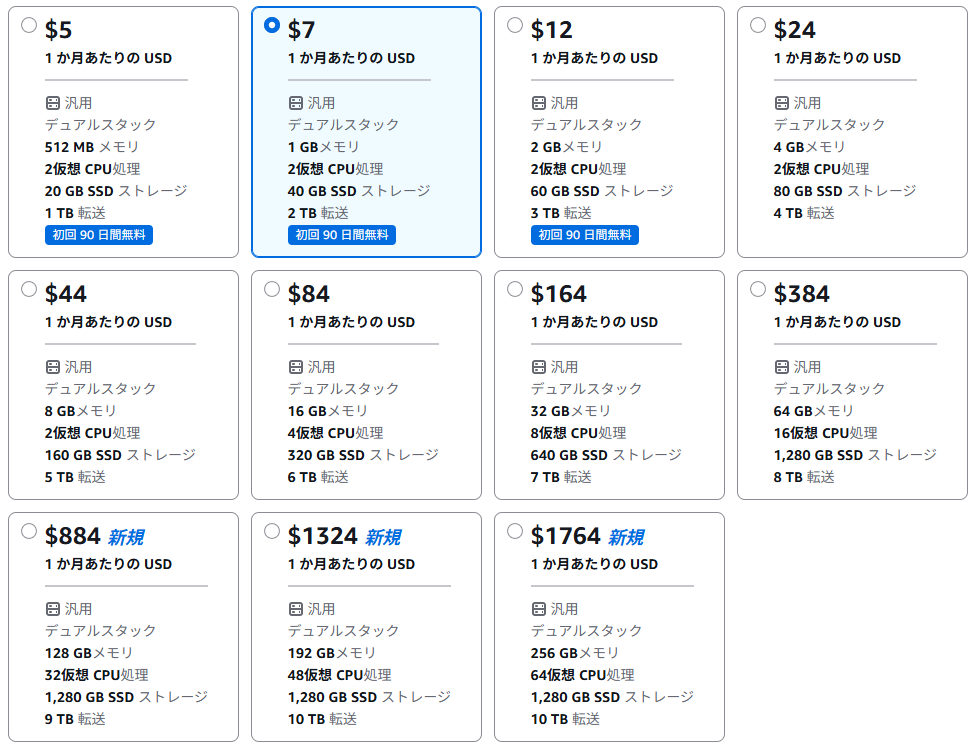Click the 初回 90 日間無料 badge on the $12 plan
This screenshot has width=978, height=748.
coord(585,235)
